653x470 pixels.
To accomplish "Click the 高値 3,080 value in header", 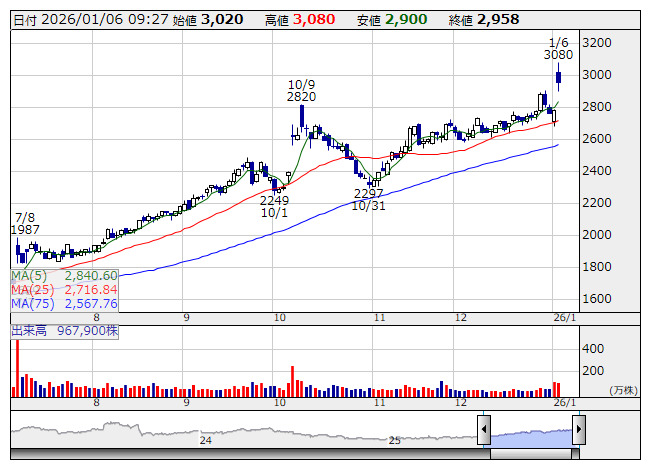I will pos(312,20).
